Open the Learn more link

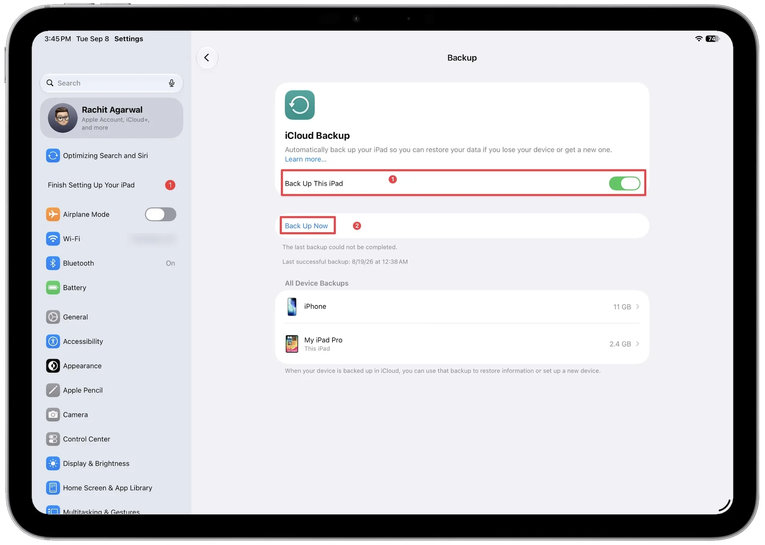point(305,160)
